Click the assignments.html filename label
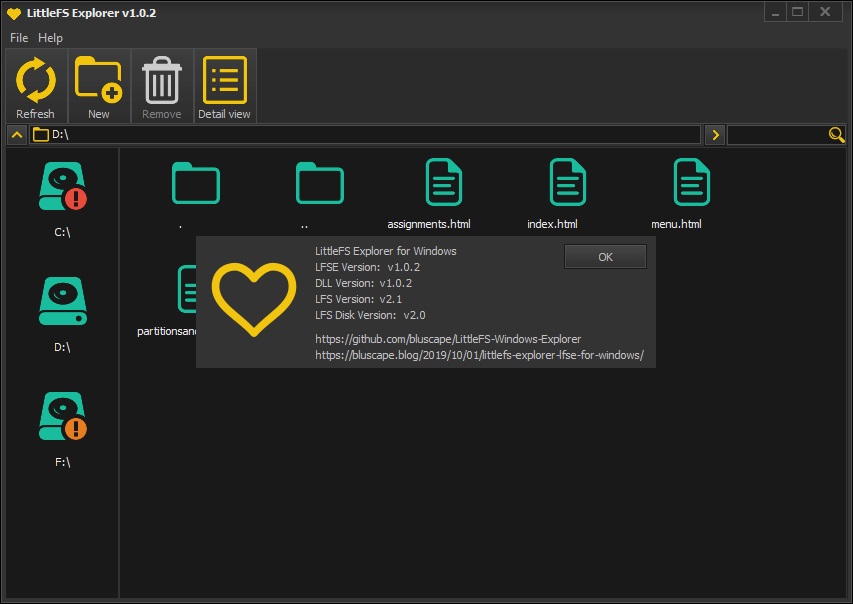The image size is (853, 604). click(429, 224)
